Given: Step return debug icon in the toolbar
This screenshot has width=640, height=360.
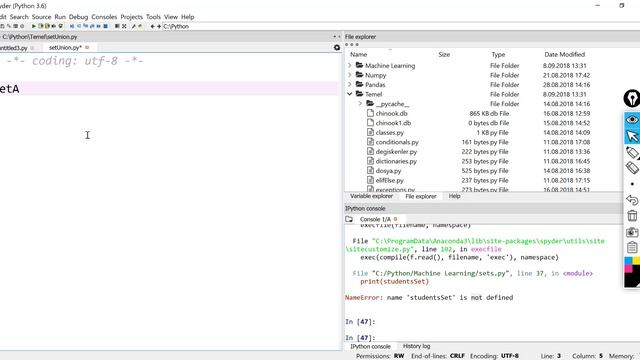Looking at the screenshot, I should [92, 26].
